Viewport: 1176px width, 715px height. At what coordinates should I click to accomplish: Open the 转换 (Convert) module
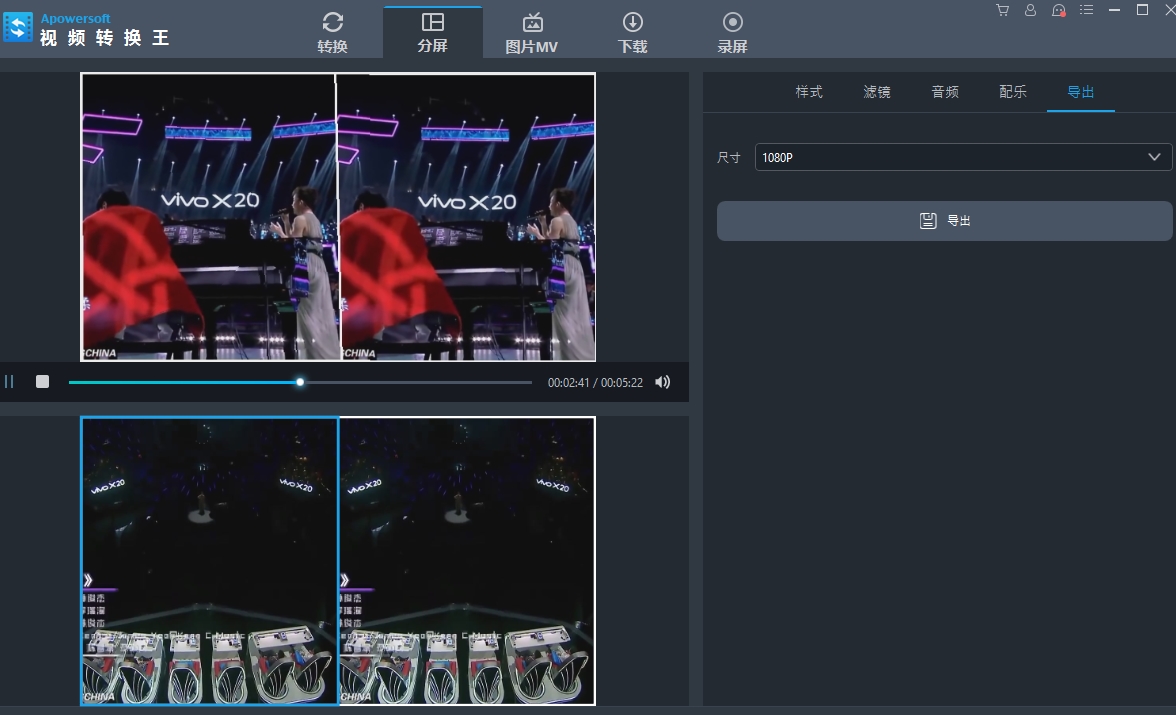click(x=333, y=32)
